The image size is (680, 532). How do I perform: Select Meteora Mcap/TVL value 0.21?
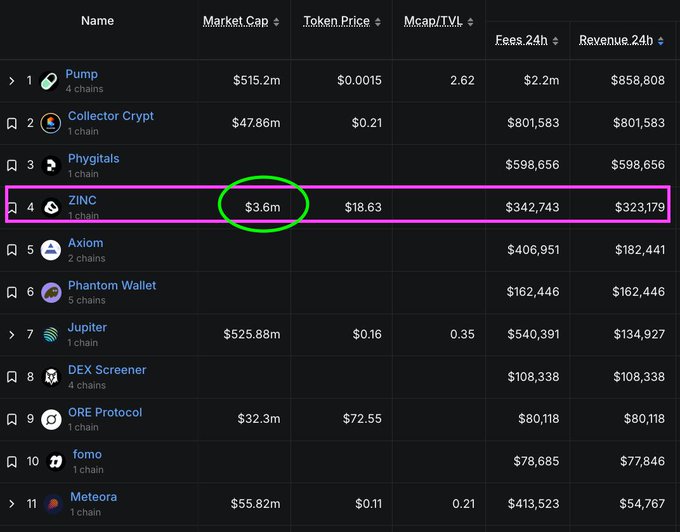(463, 504)
